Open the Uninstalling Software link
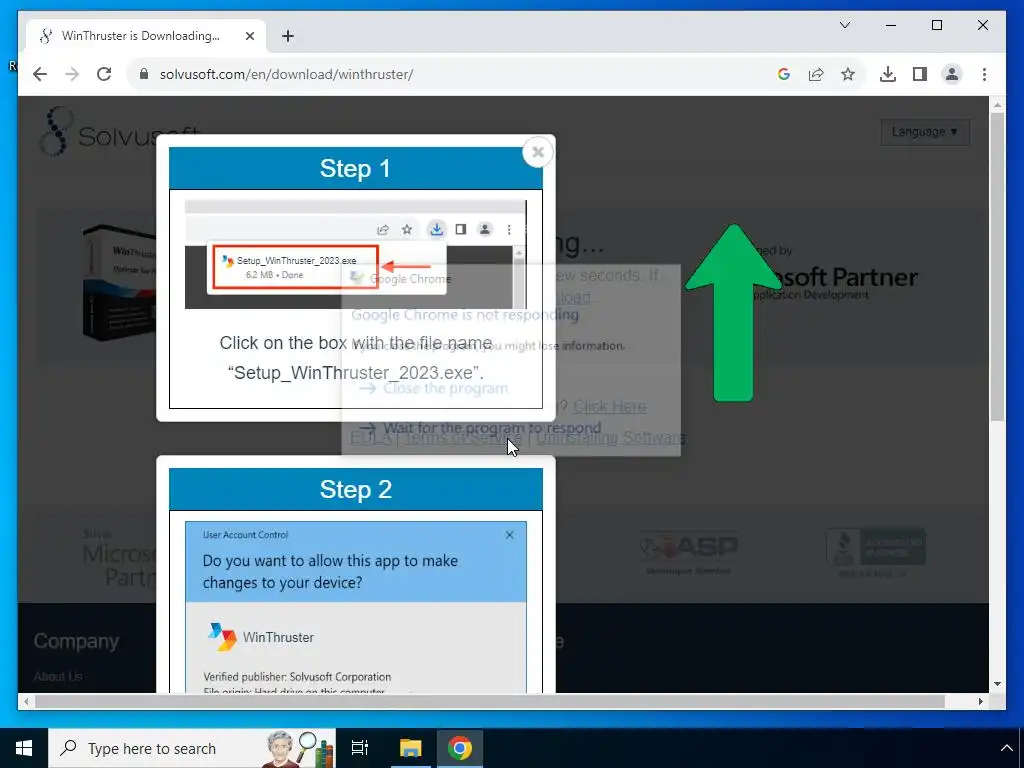This screenshot has width=1024, height=768. 611,438
